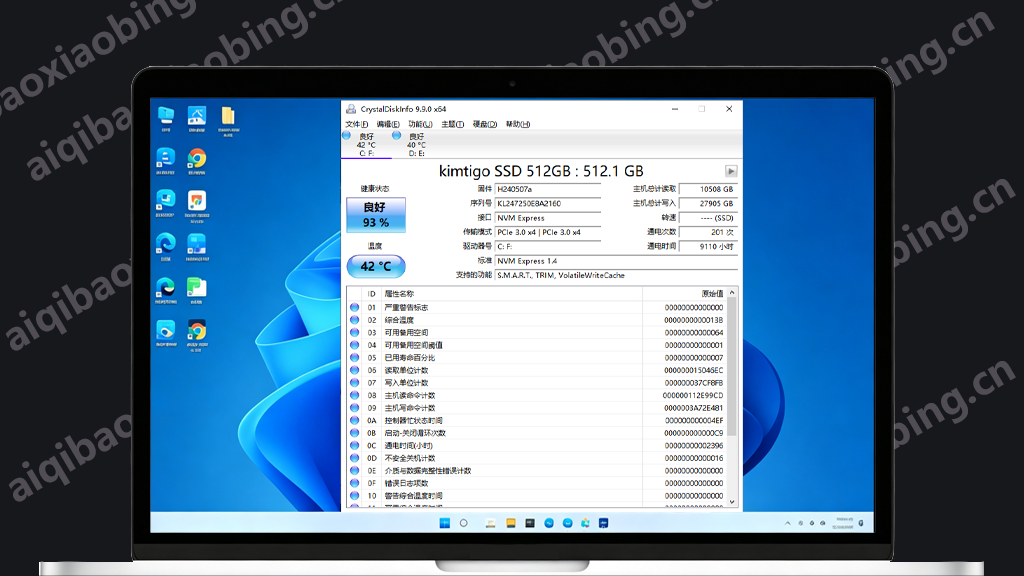Click the status circle of row 0C 通电时间(小时)
This screenshot has width=1024, height=576.
(x=355, y=445)
